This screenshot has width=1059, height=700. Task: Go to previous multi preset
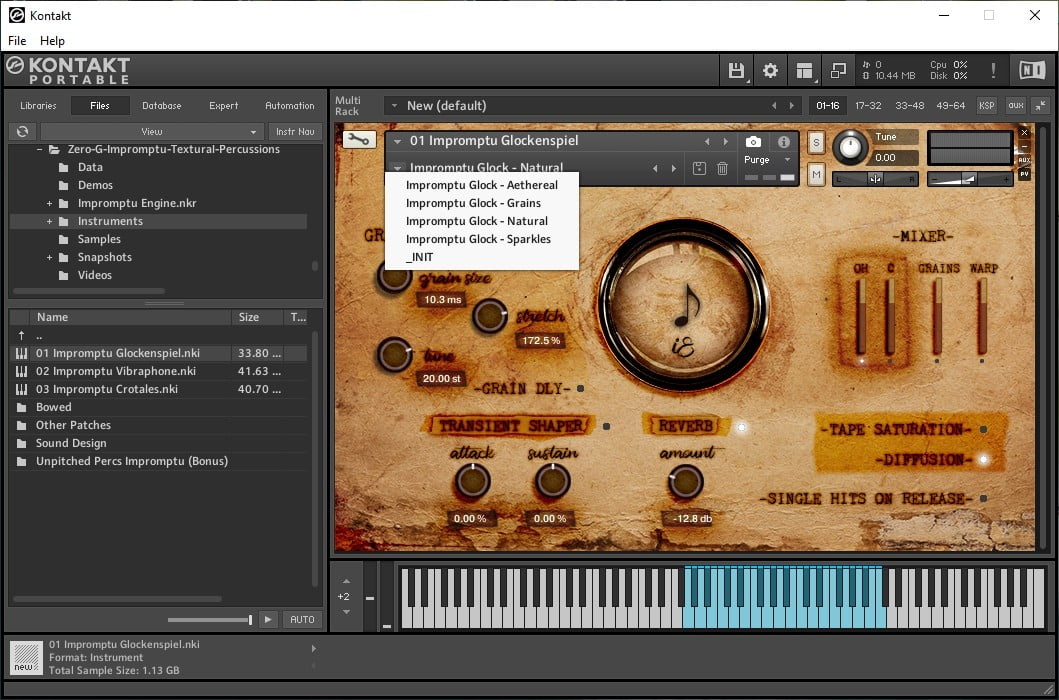pos(774,105)
